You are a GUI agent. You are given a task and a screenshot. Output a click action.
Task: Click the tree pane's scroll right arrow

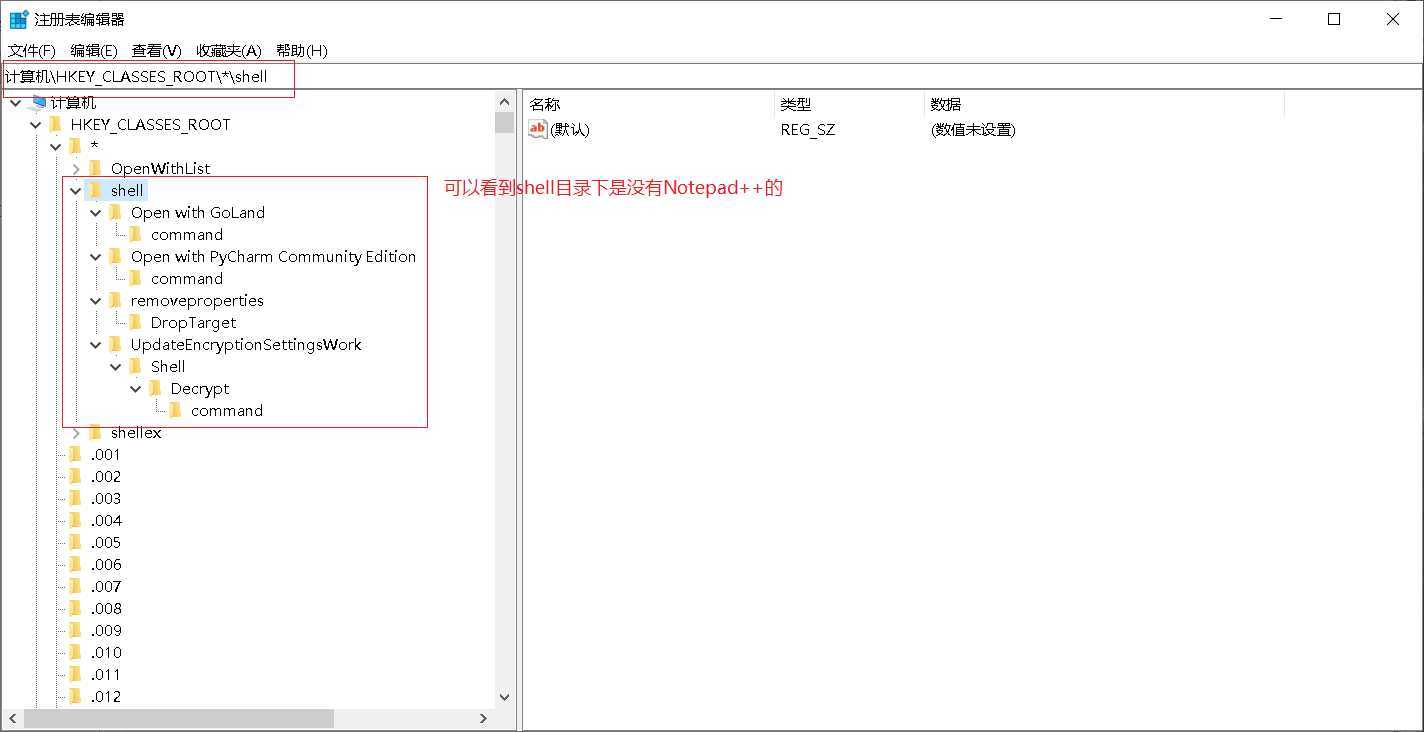[x=484, y=718]
